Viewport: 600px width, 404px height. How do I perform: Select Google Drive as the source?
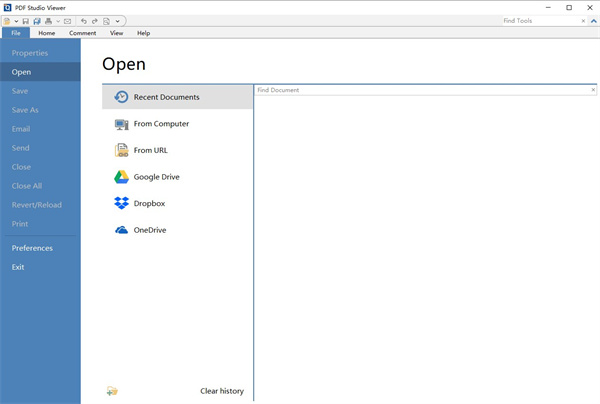(x=156, y=177)
